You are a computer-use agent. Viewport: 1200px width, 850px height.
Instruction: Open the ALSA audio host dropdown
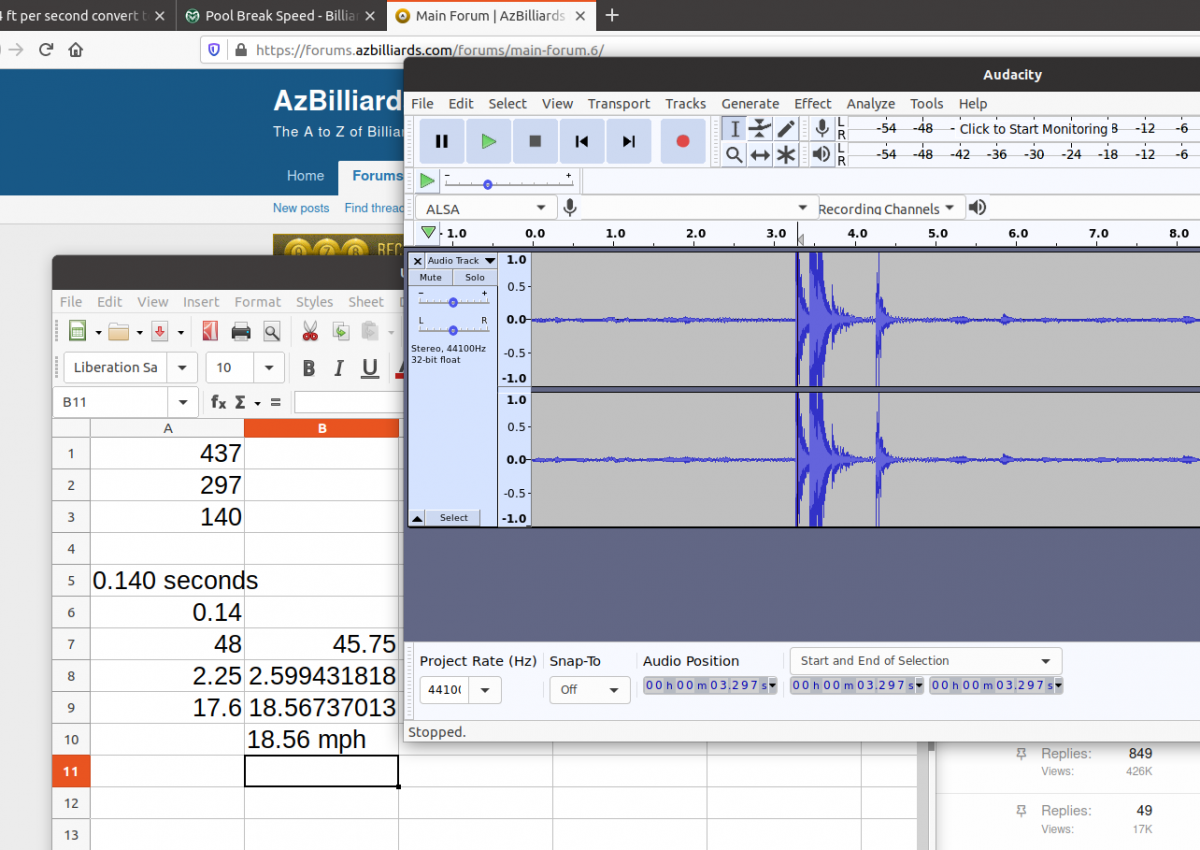tap(487, 208)
